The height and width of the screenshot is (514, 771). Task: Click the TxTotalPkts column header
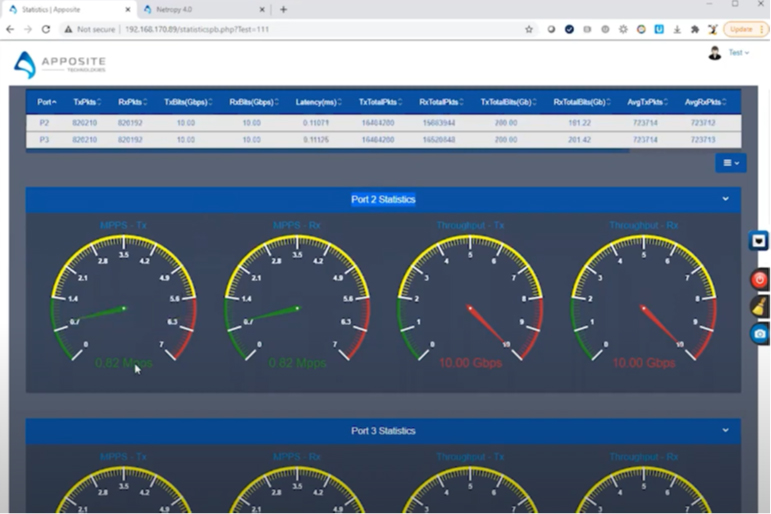380,102
